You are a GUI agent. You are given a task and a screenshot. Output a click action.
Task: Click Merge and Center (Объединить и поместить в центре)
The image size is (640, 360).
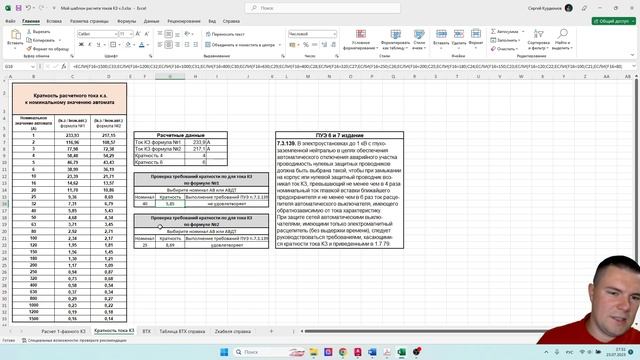pos(240,45)
